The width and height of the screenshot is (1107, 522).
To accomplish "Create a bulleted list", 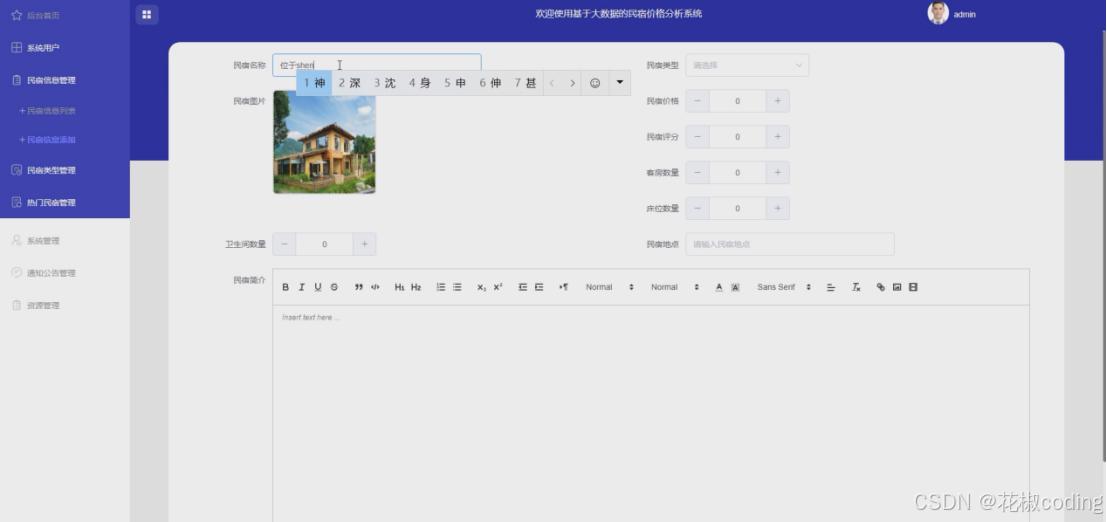I will point(457,287).
